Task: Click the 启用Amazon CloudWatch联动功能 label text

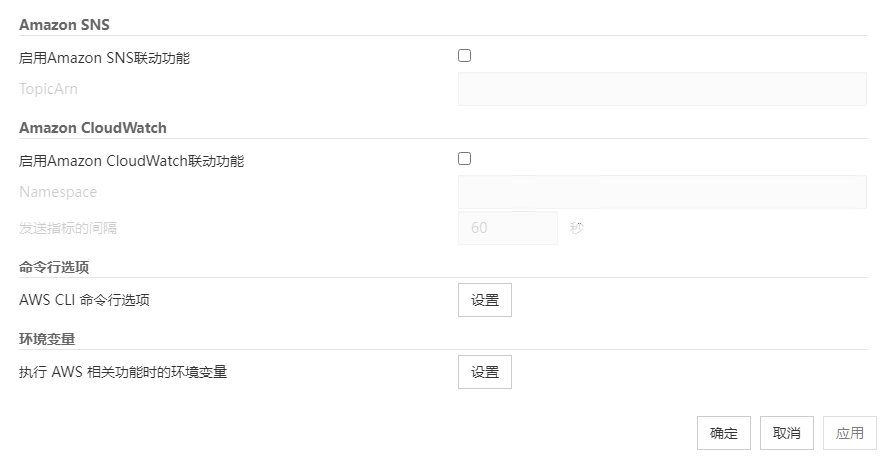Action: 131,161
